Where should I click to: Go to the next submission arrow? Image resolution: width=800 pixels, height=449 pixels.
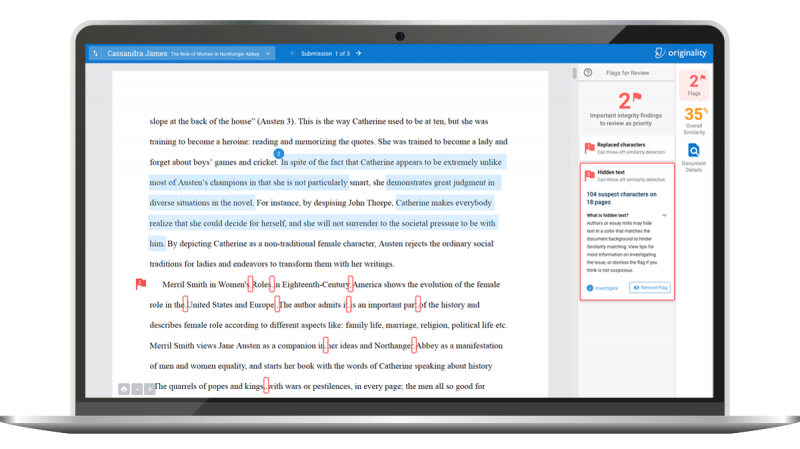358,53
